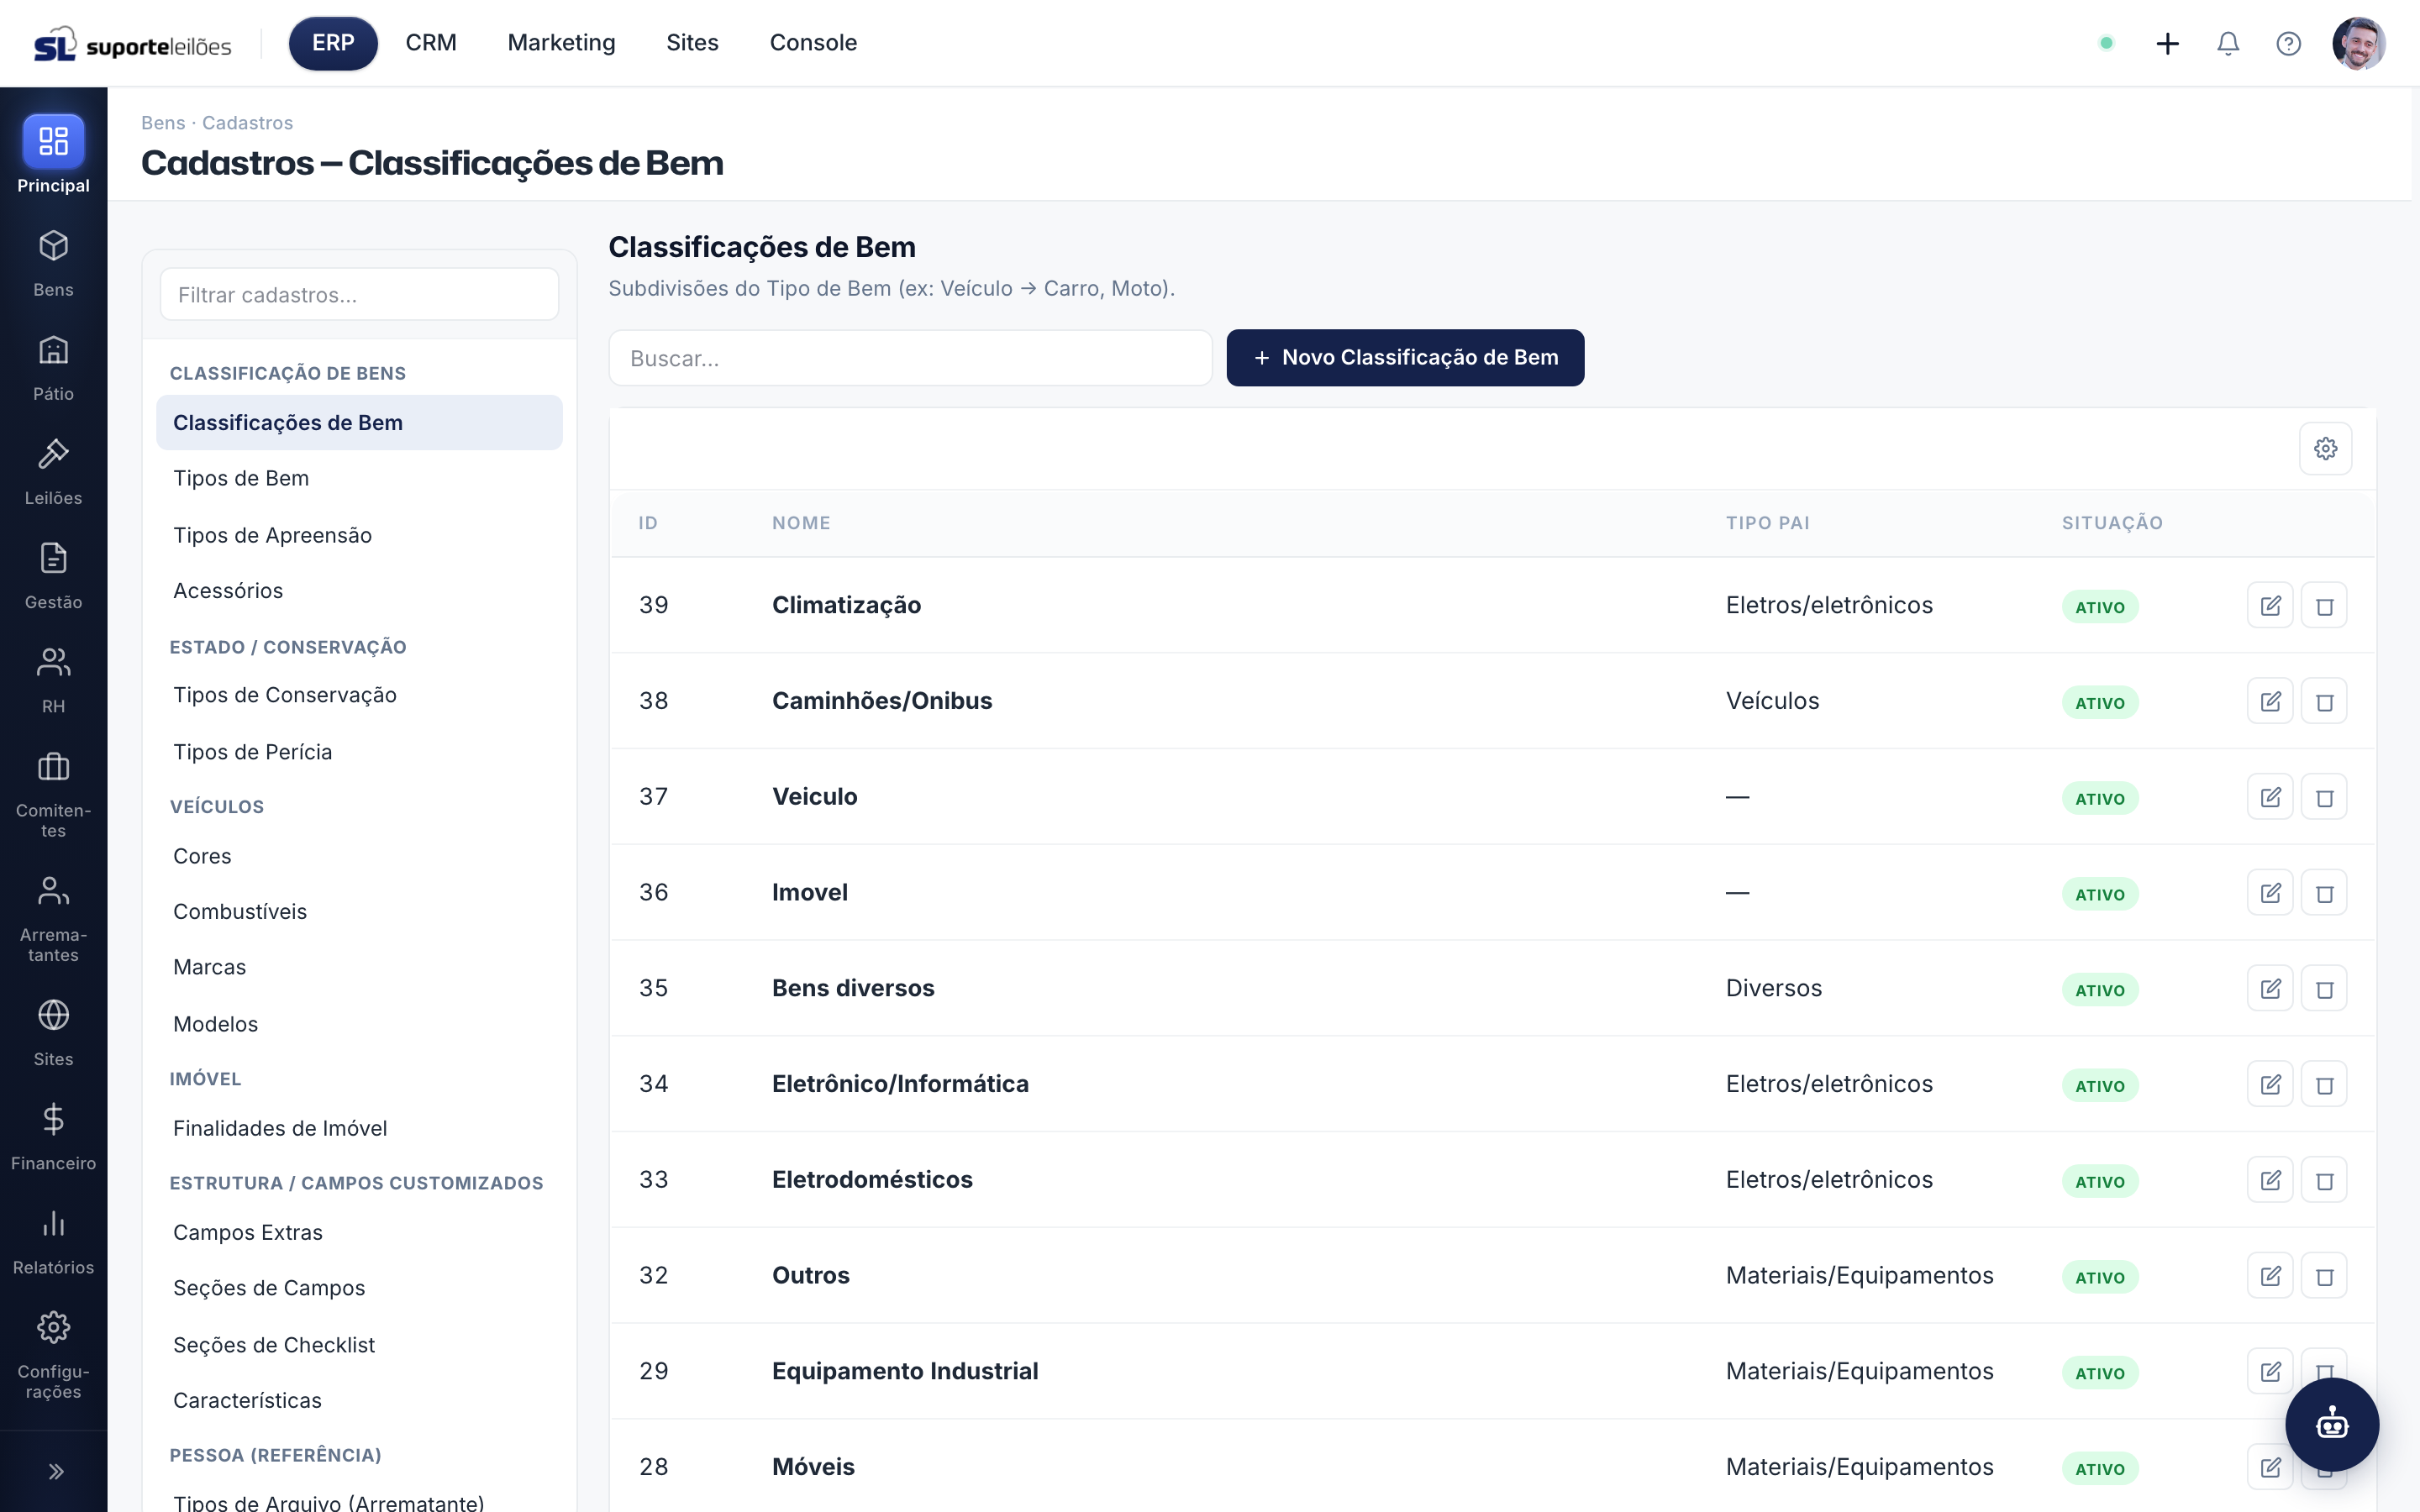Sort by the NOME column header
2420x1512 pixels.
pos(801,523)
